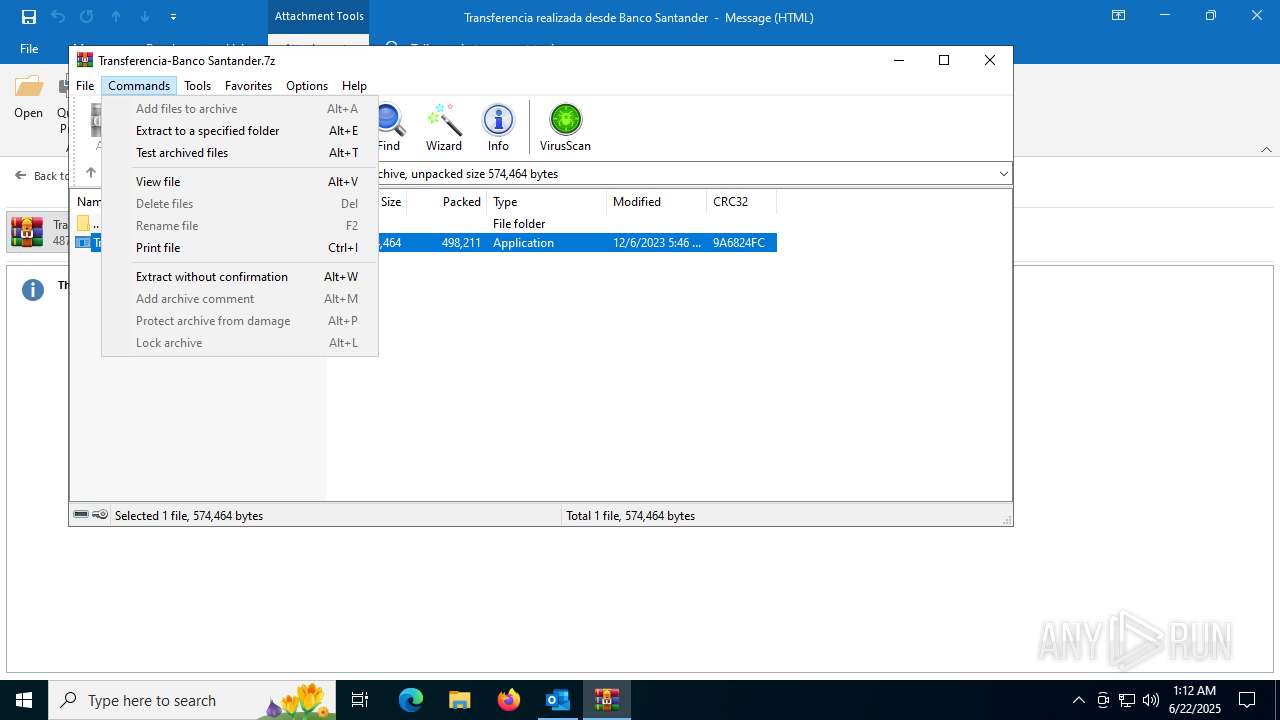Switch to WinRAR on the taskbar
The image size is (1280, 720).
(606, 700)
